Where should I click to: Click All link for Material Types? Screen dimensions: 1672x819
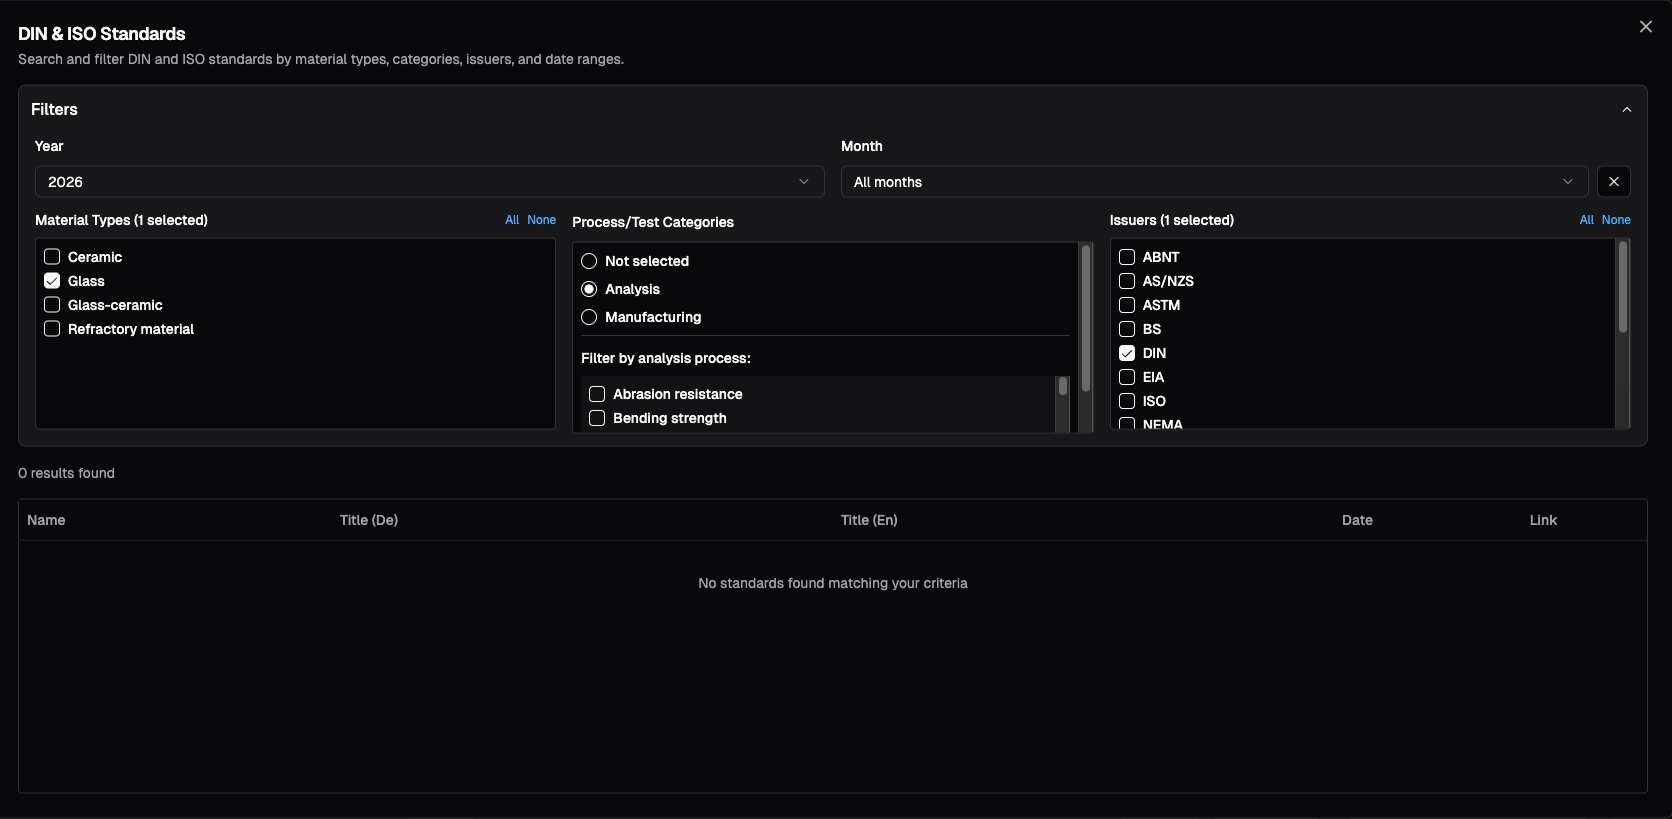[511, 220]
